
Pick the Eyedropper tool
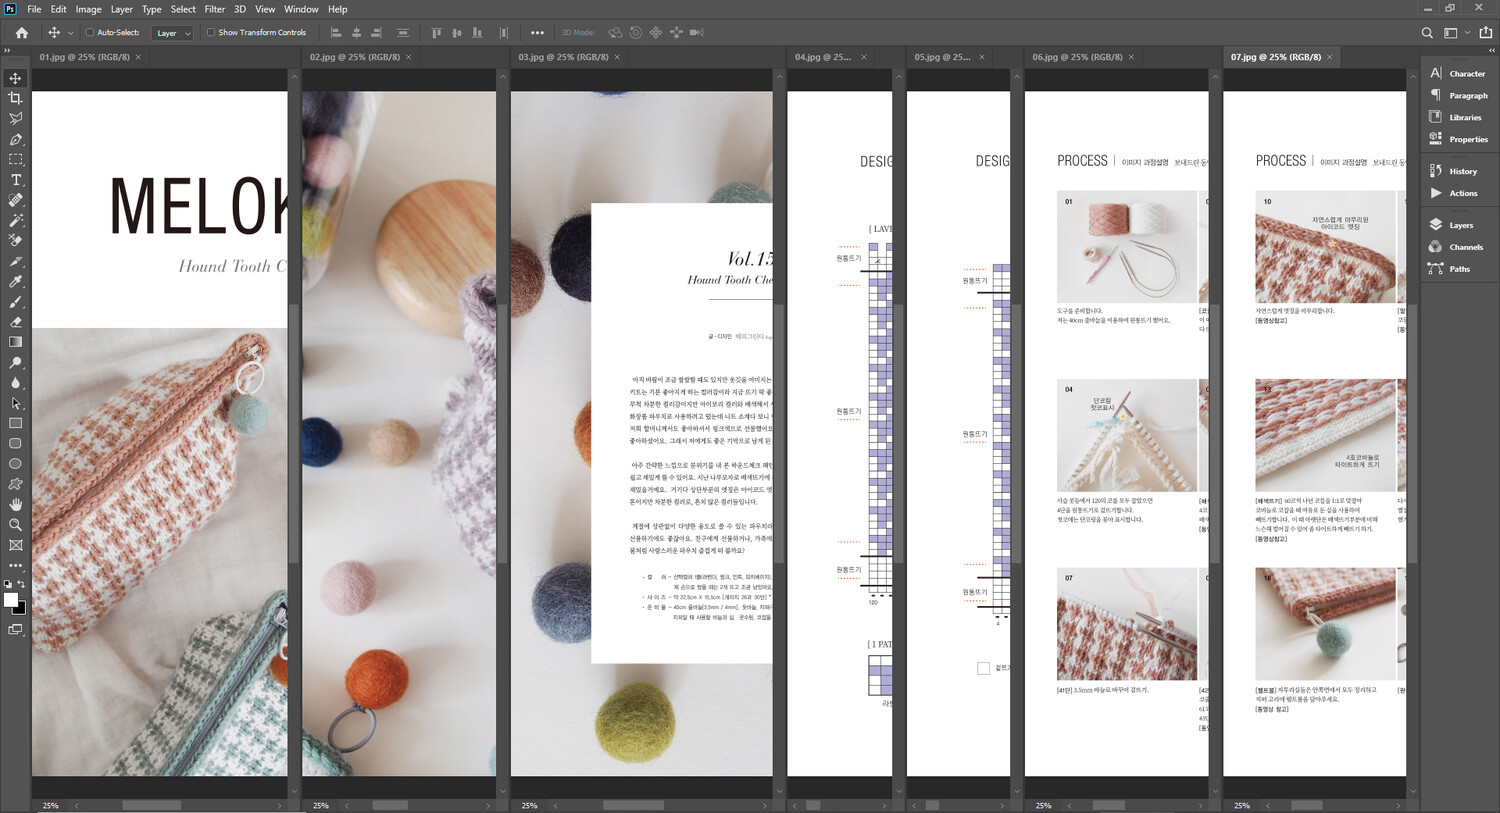click(x=15, y=282)
